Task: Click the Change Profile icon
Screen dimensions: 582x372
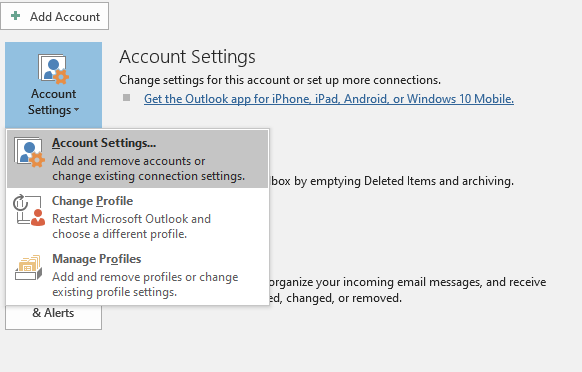Action: point(29,210)
